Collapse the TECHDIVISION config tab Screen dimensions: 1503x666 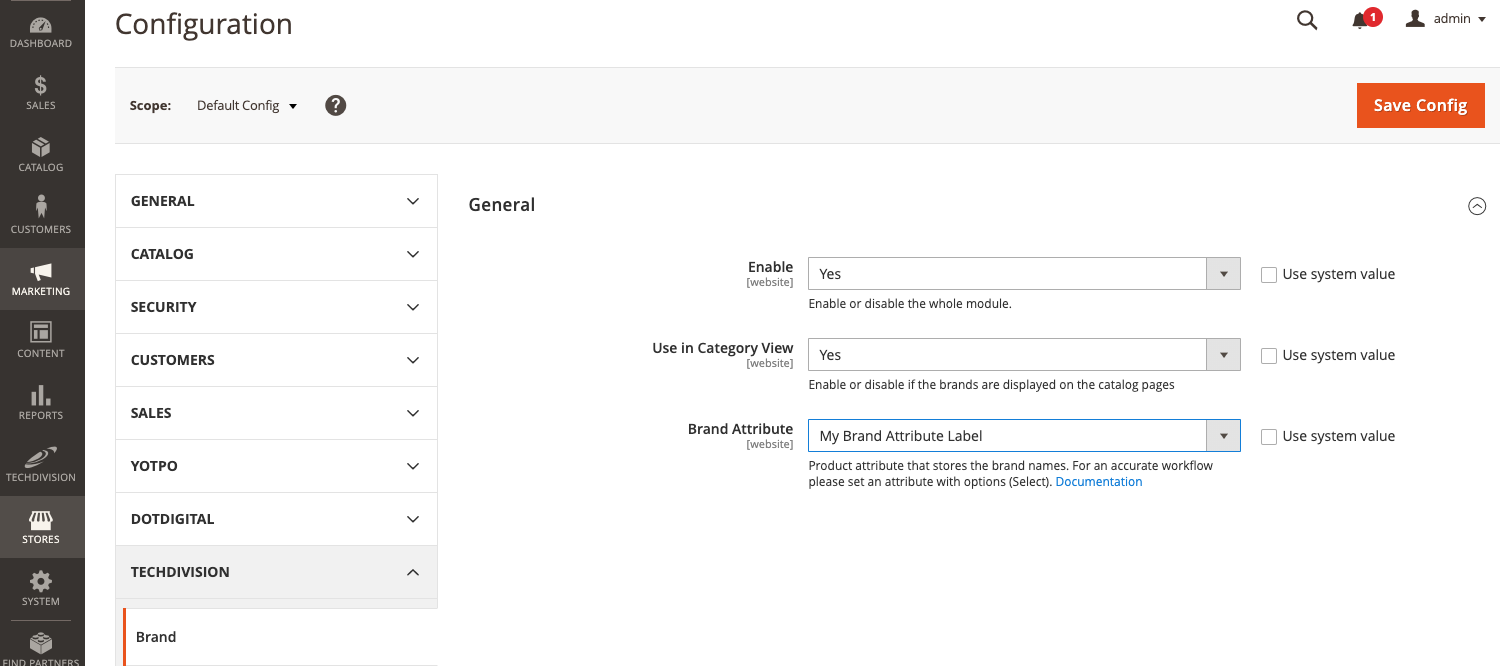point(276,572)
